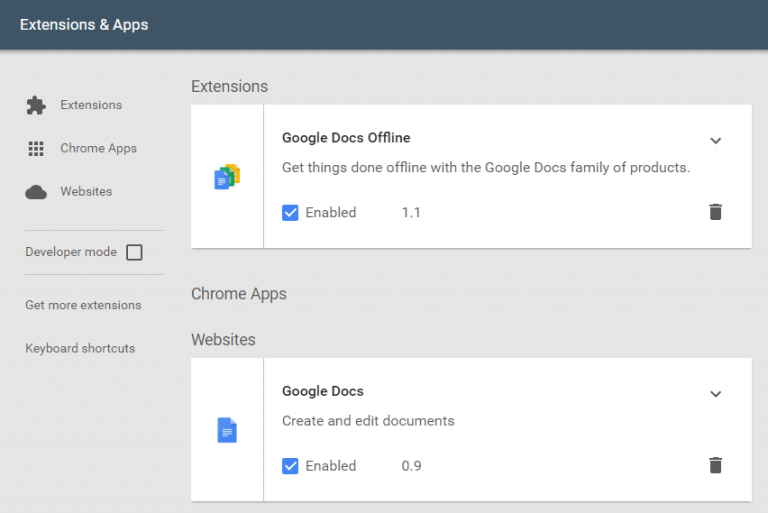Image resolution: width=768 pixels, height=513 pixels.
Task: Click the Google Docs Offline extension icon
Action: [227, 176]
